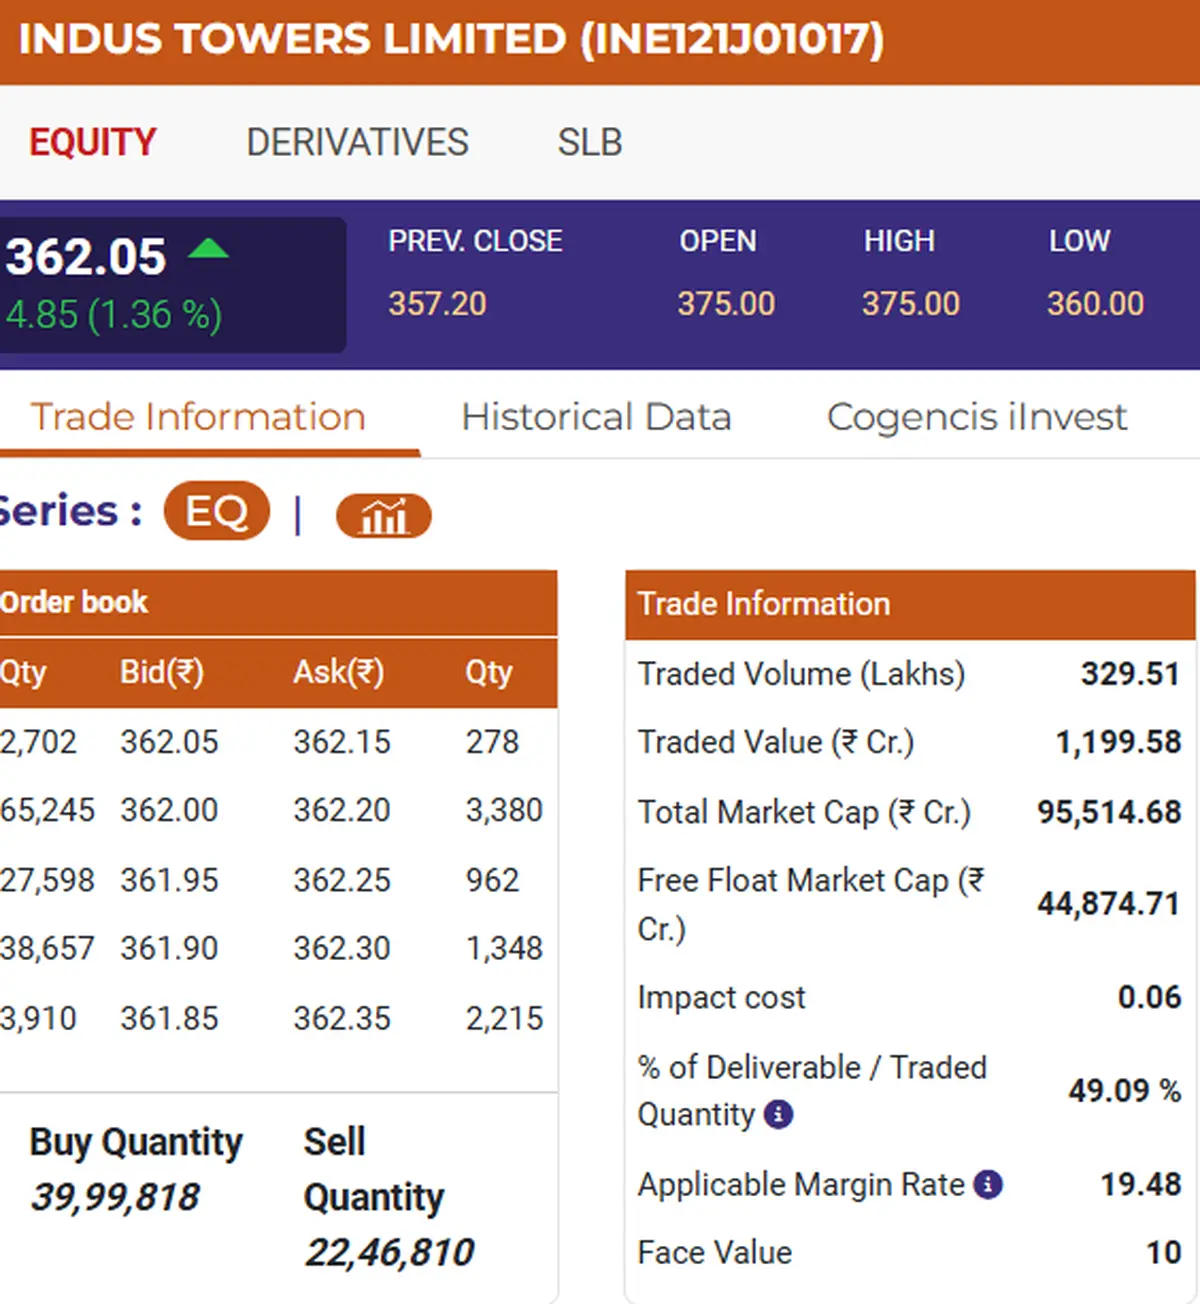1200x1304 pixels.
Task: Open the SLB tab
Action: pyautogui.click(x=590, y=142)
